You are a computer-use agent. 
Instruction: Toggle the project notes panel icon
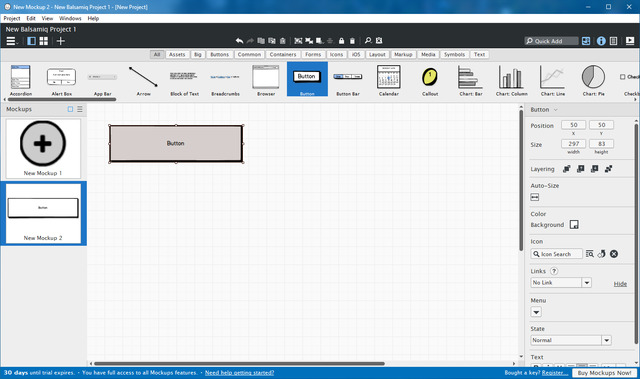click(613, 41)
